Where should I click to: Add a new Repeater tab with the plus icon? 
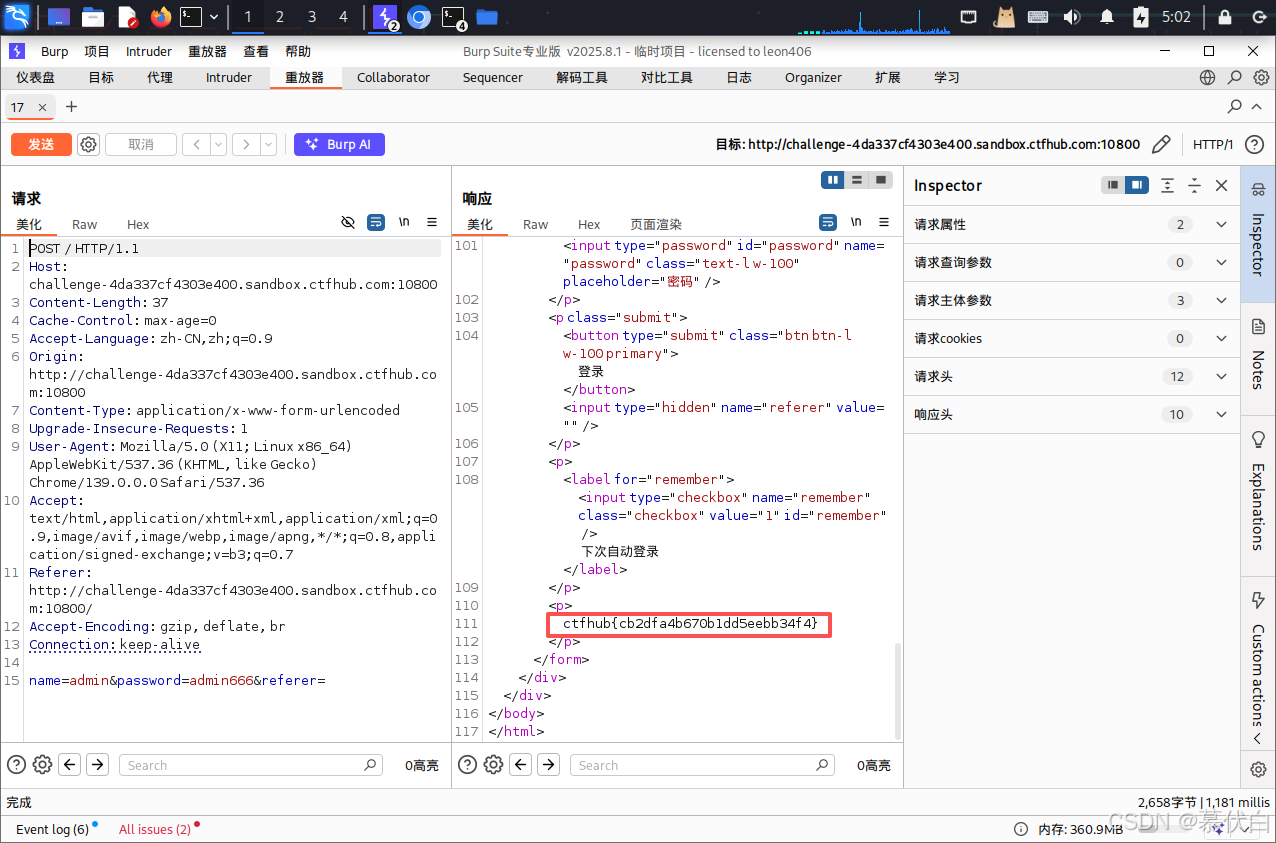pyautogui.click(x=71, y=106)
